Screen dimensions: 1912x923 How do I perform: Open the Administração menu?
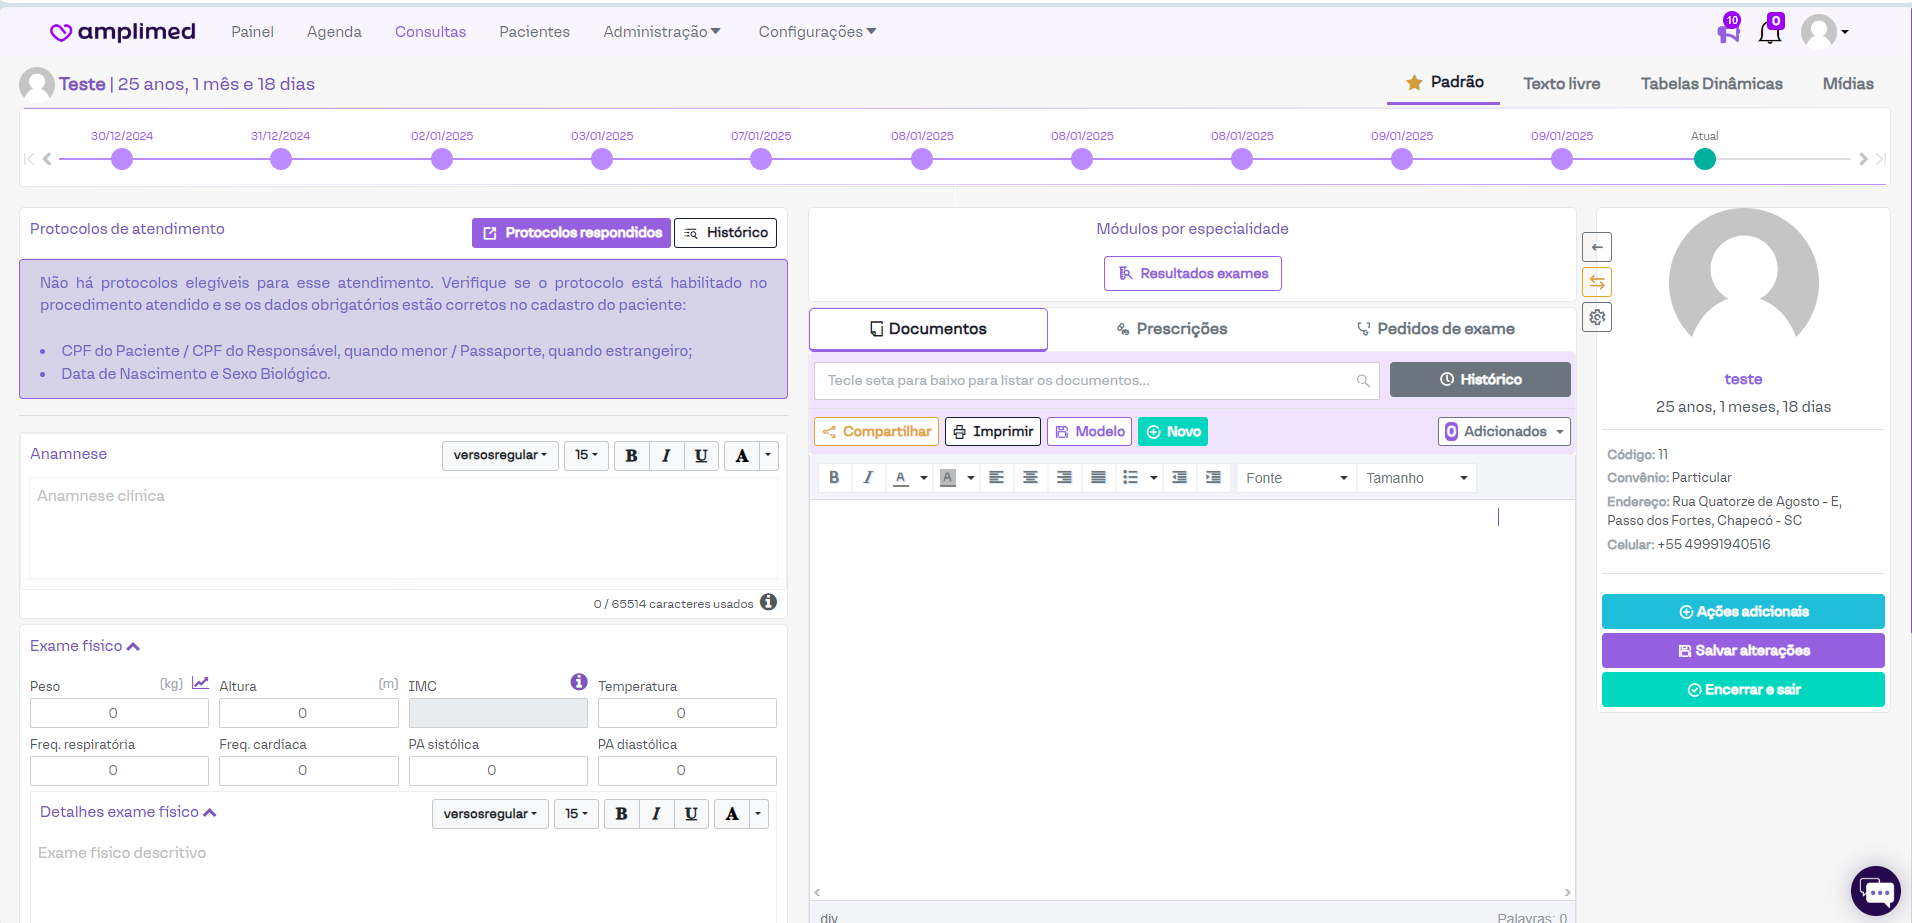[x=661, y=32]
